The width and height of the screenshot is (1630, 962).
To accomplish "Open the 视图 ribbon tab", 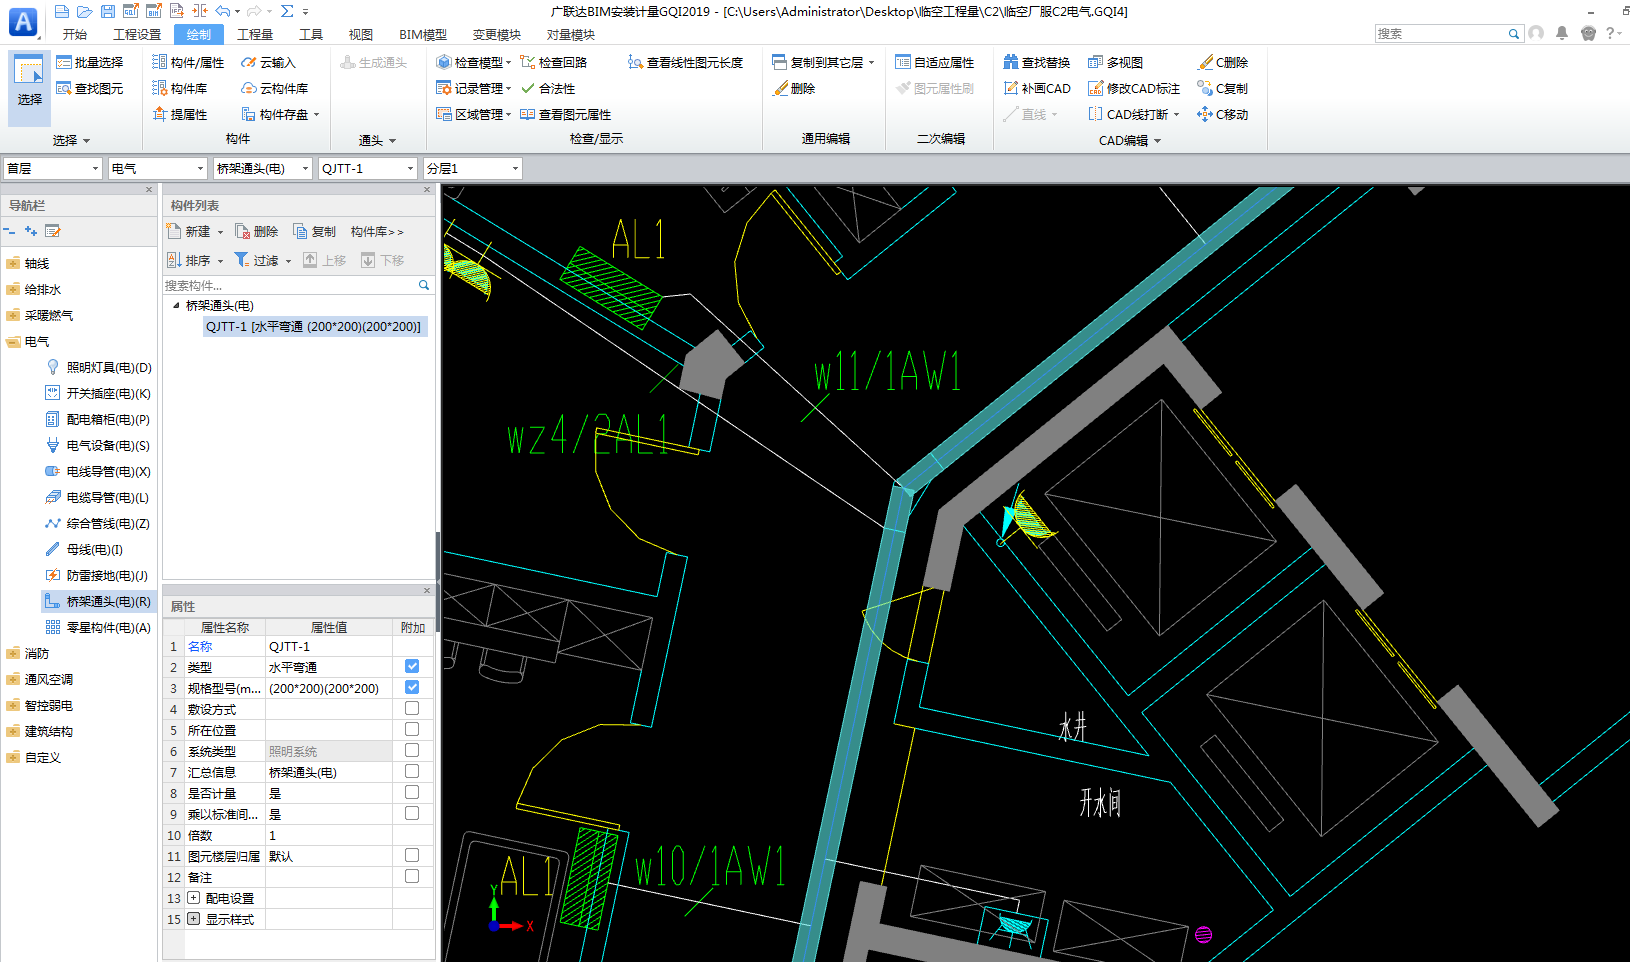I will click(361, 34).
